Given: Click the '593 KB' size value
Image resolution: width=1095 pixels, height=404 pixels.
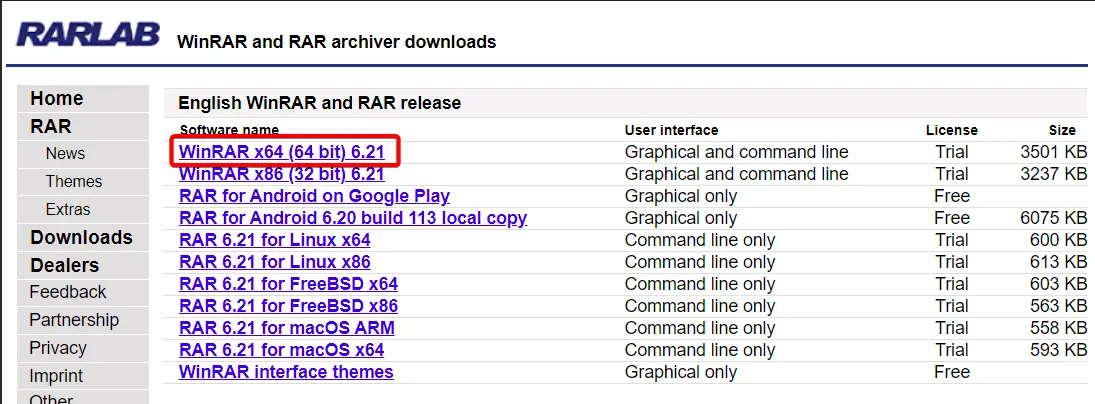Looking at the screenshot, I should point(1058,350).
